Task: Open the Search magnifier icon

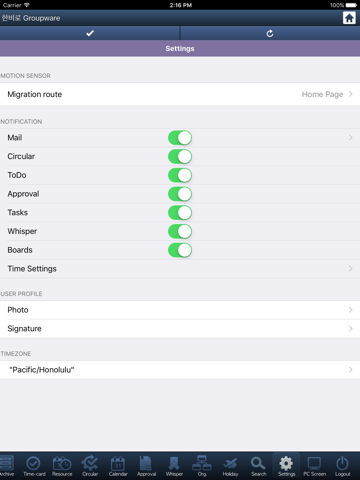Action: click(x=258, y=466)
